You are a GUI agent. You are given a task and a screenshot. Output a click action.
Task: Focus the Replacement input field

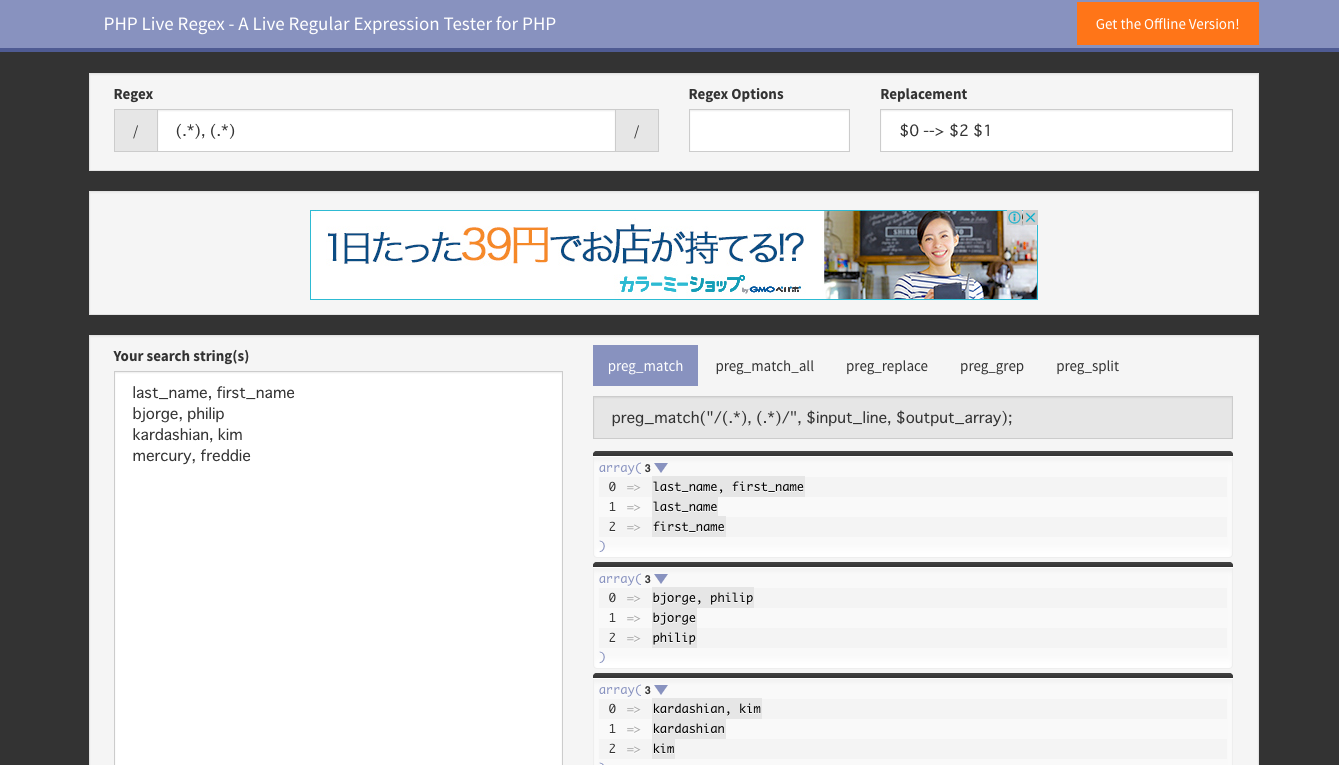[1056, 131]
